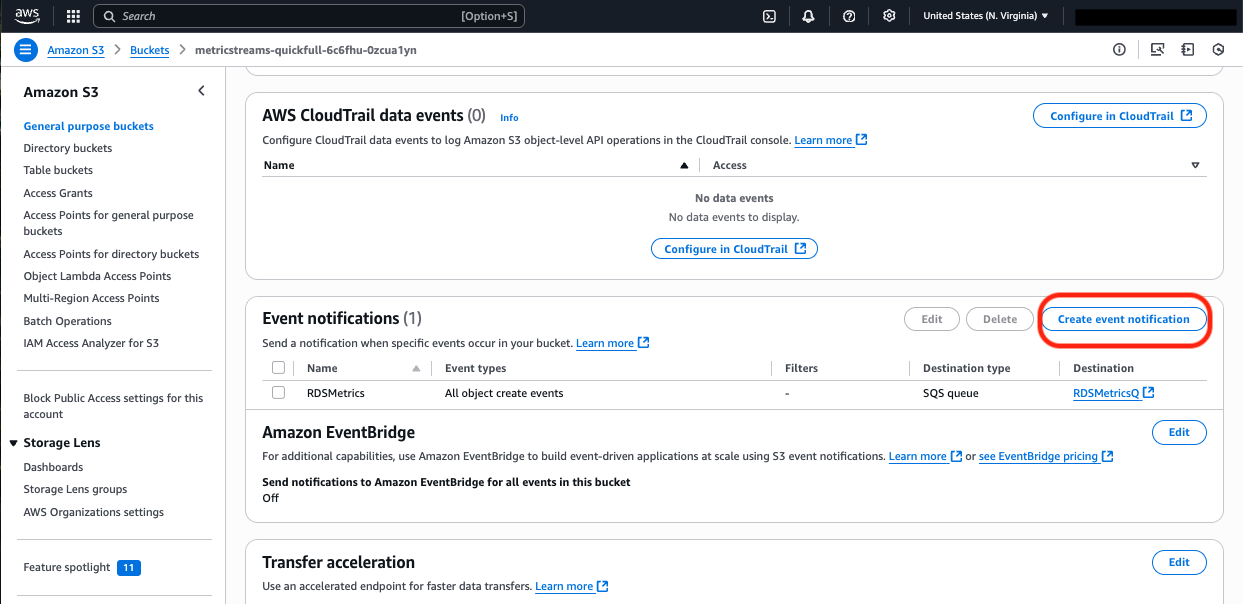Viewport: 1243px width, 604px height.
Task: Sort event notifications by Name column
Action: pyautogui.click(x=323, y=368)
